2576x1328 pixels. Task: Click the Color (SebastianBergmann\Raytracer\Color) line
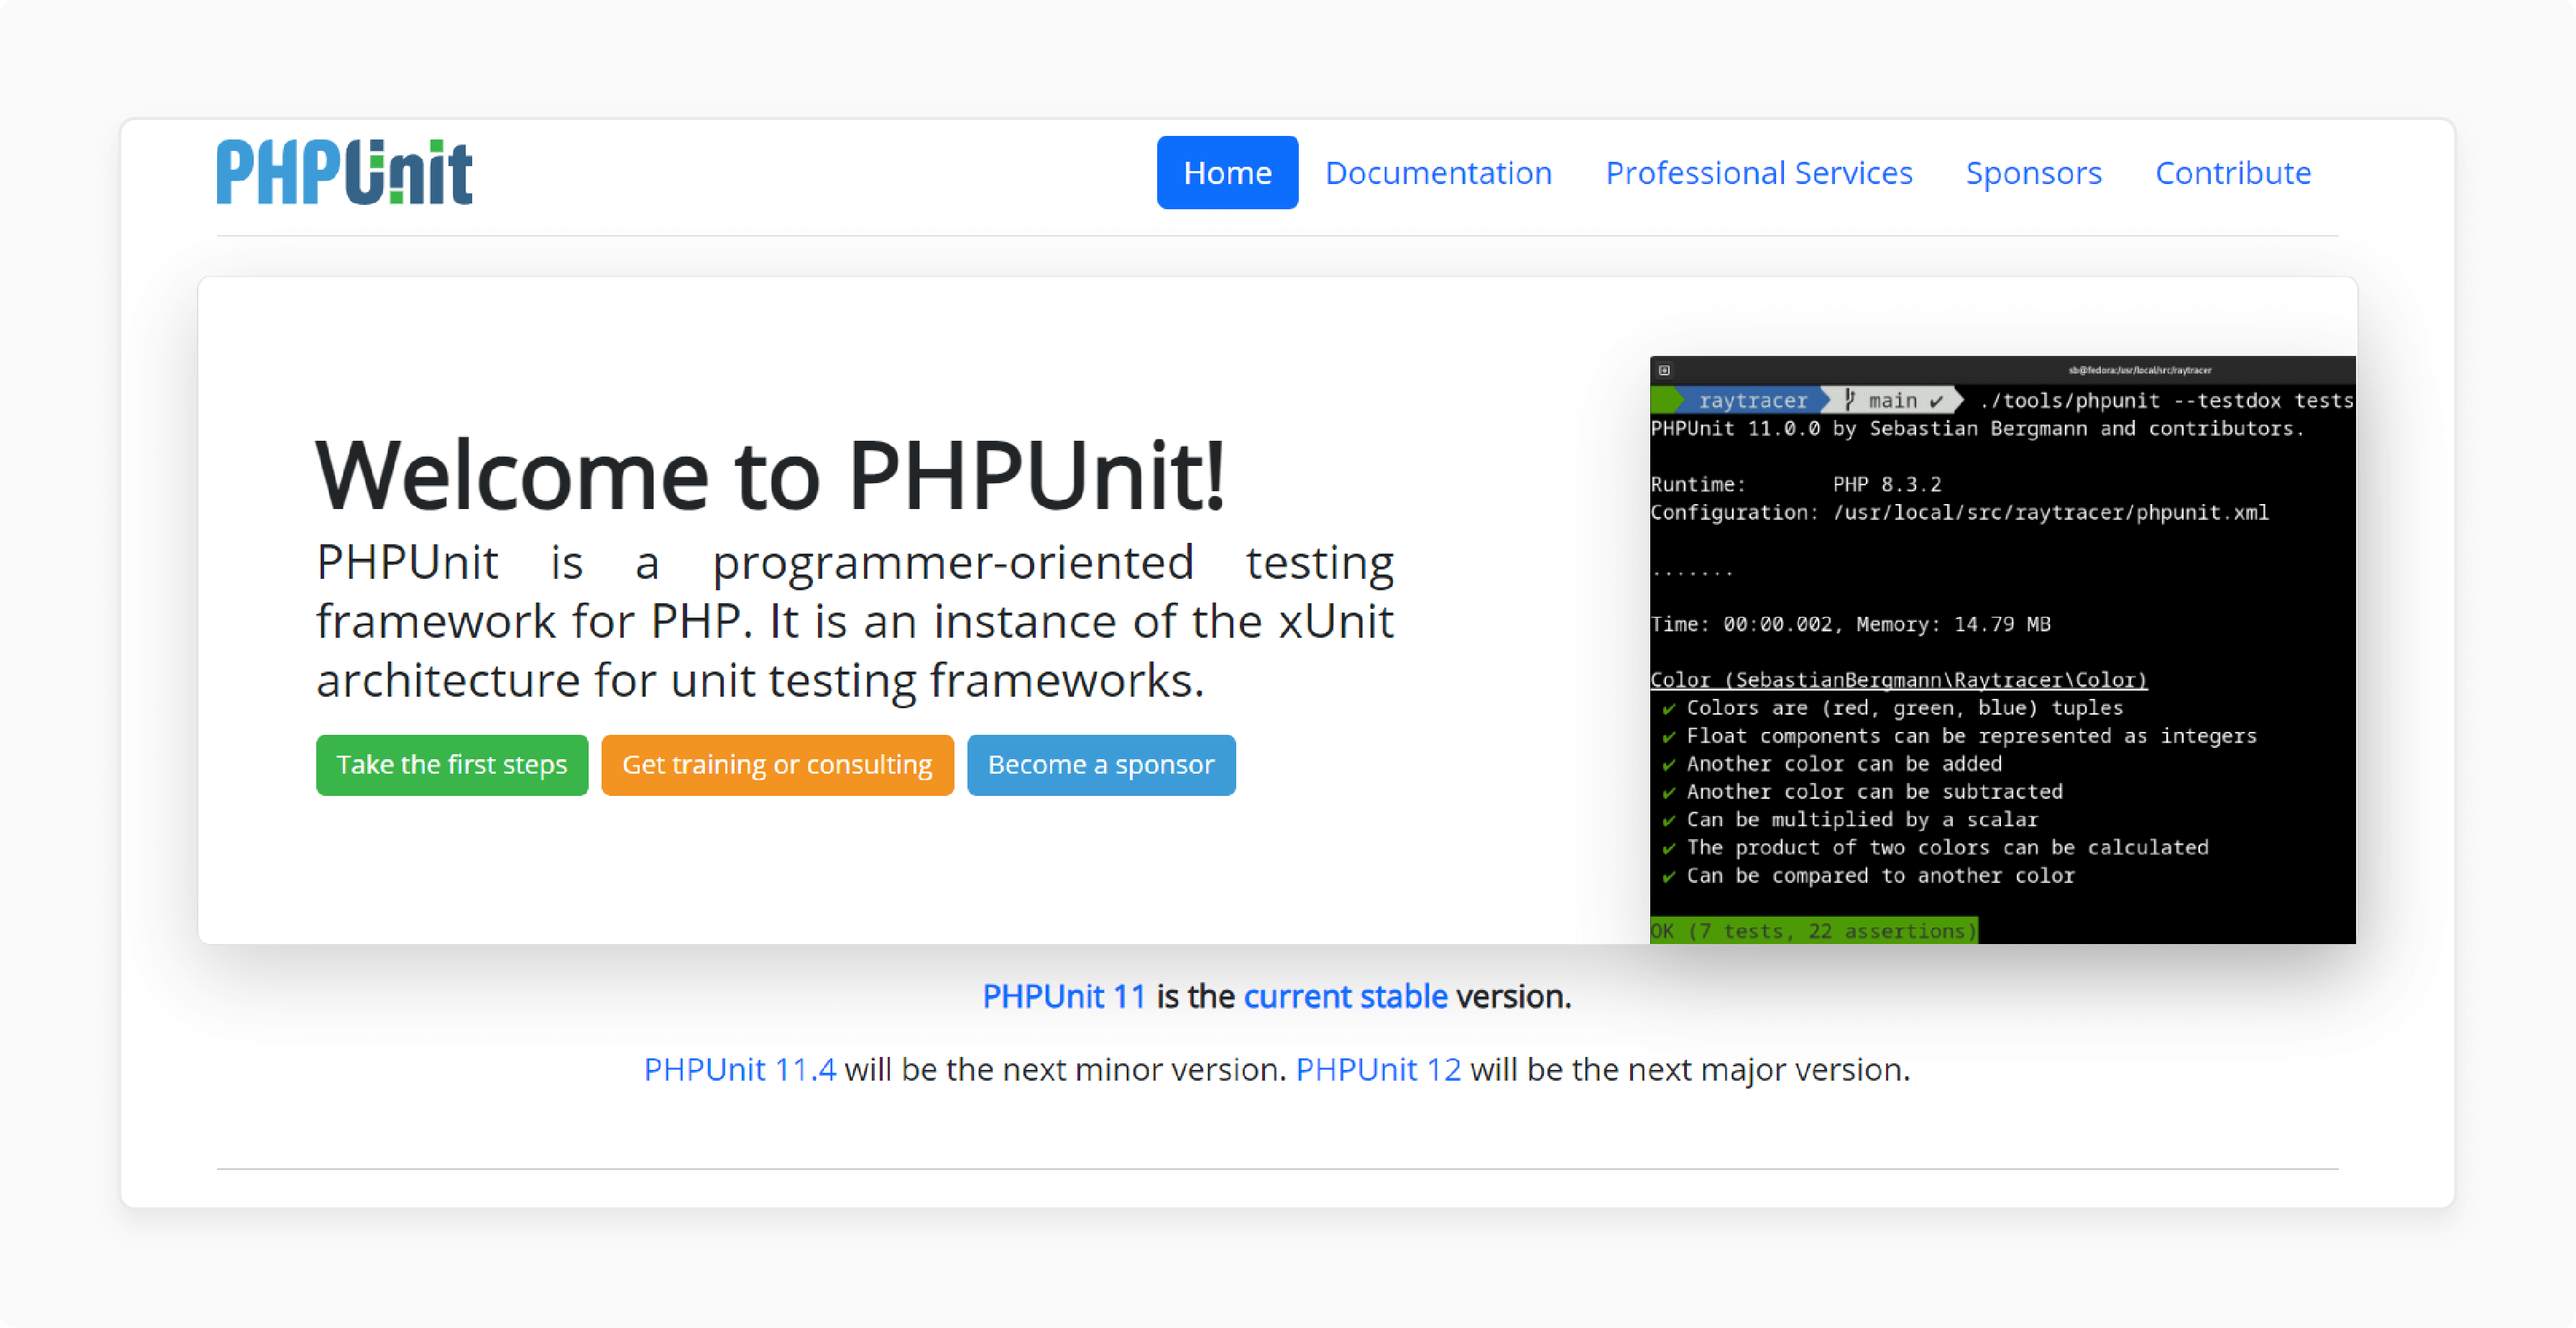click(1898, 680)
